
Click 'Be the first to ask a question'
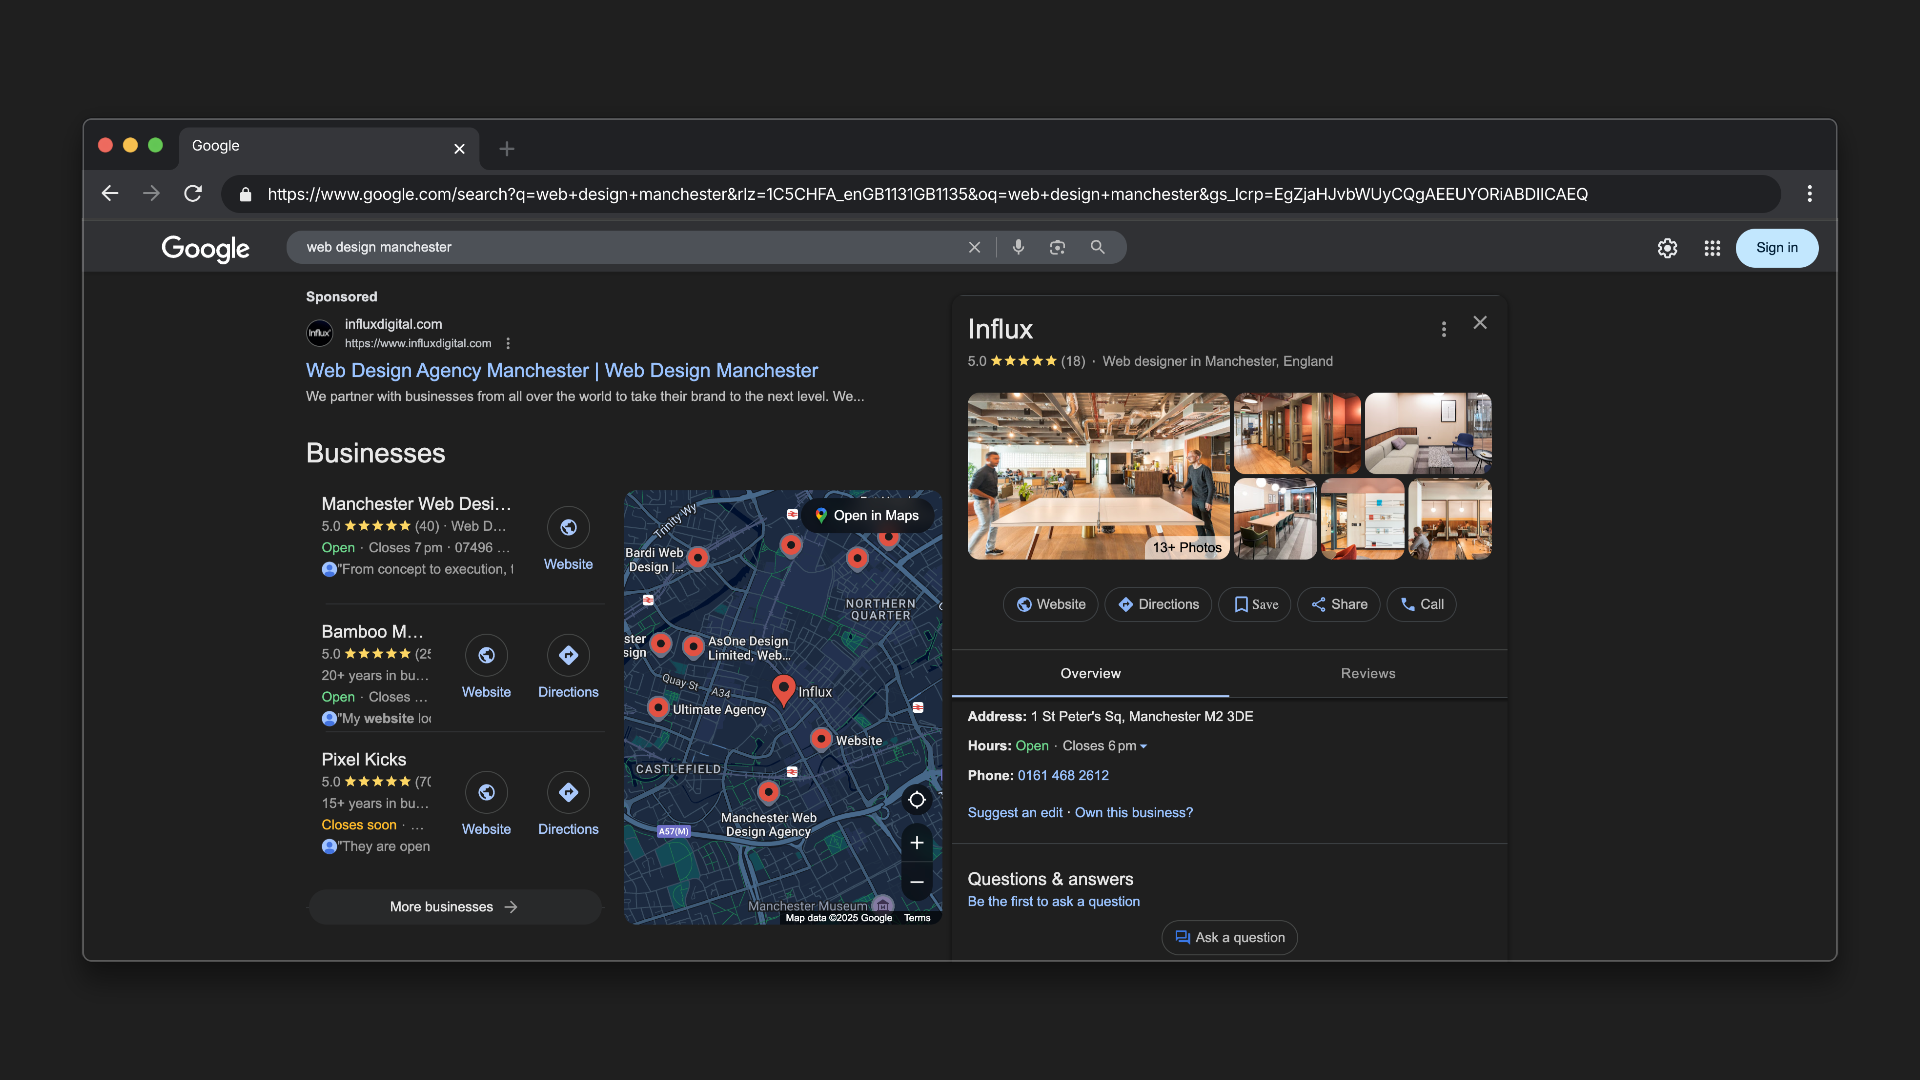tap(1053, 902)
